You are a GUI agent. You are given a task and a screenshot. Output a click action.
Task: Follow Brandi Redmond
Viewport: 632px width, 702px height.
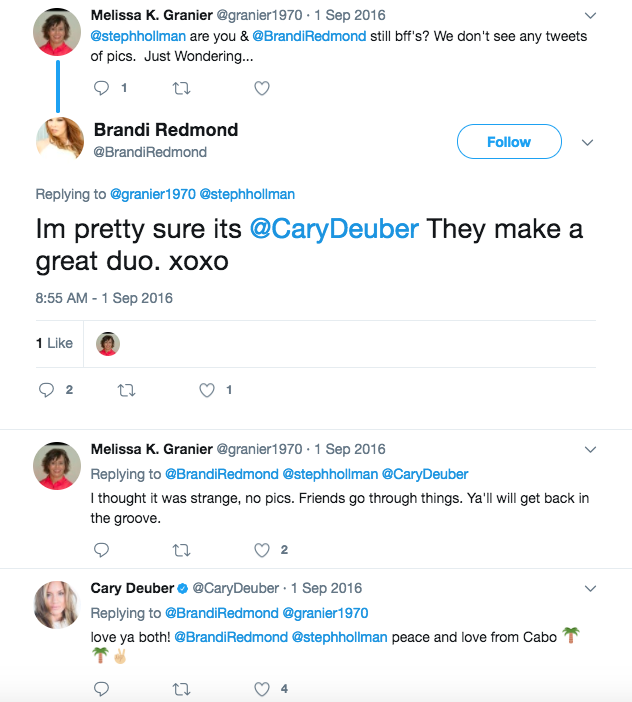click(x=508, y=142)
